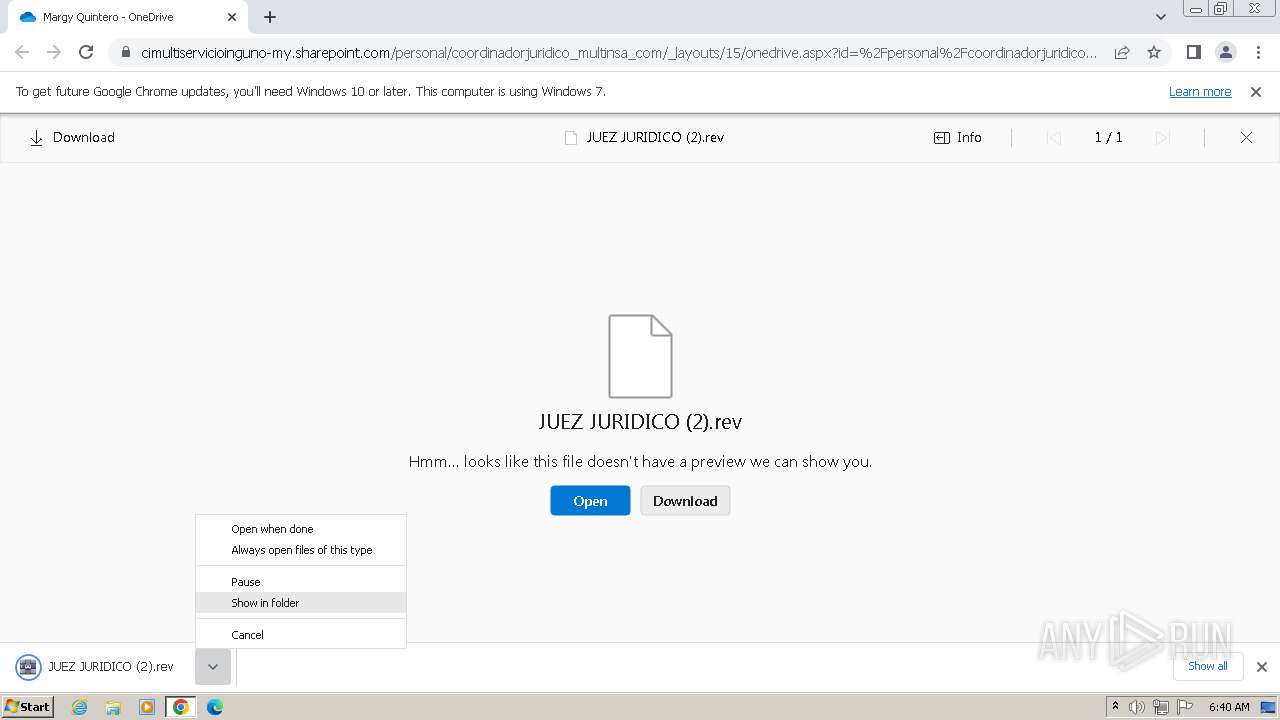
Task: Open the Learn more link
Action: [x=1200, y=92]
